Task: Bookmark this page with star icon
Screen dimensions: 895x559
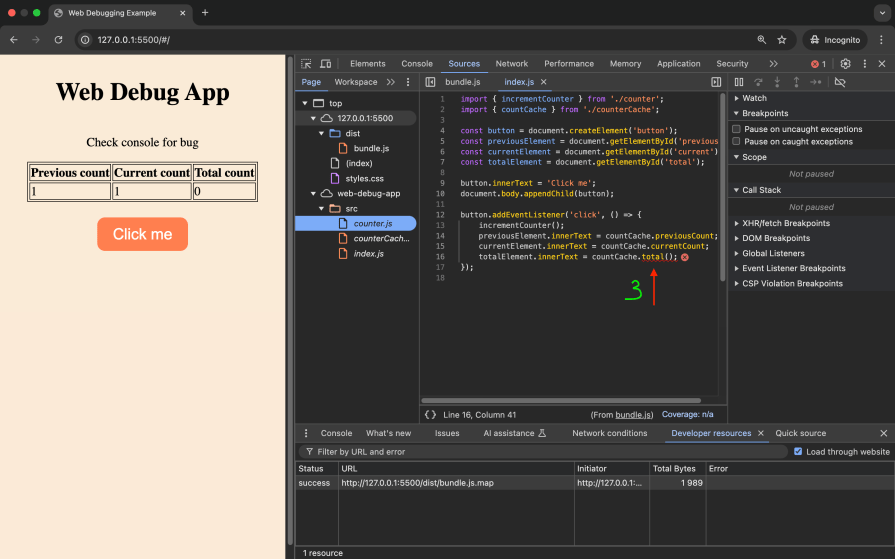Action: [x=782, y=40]
